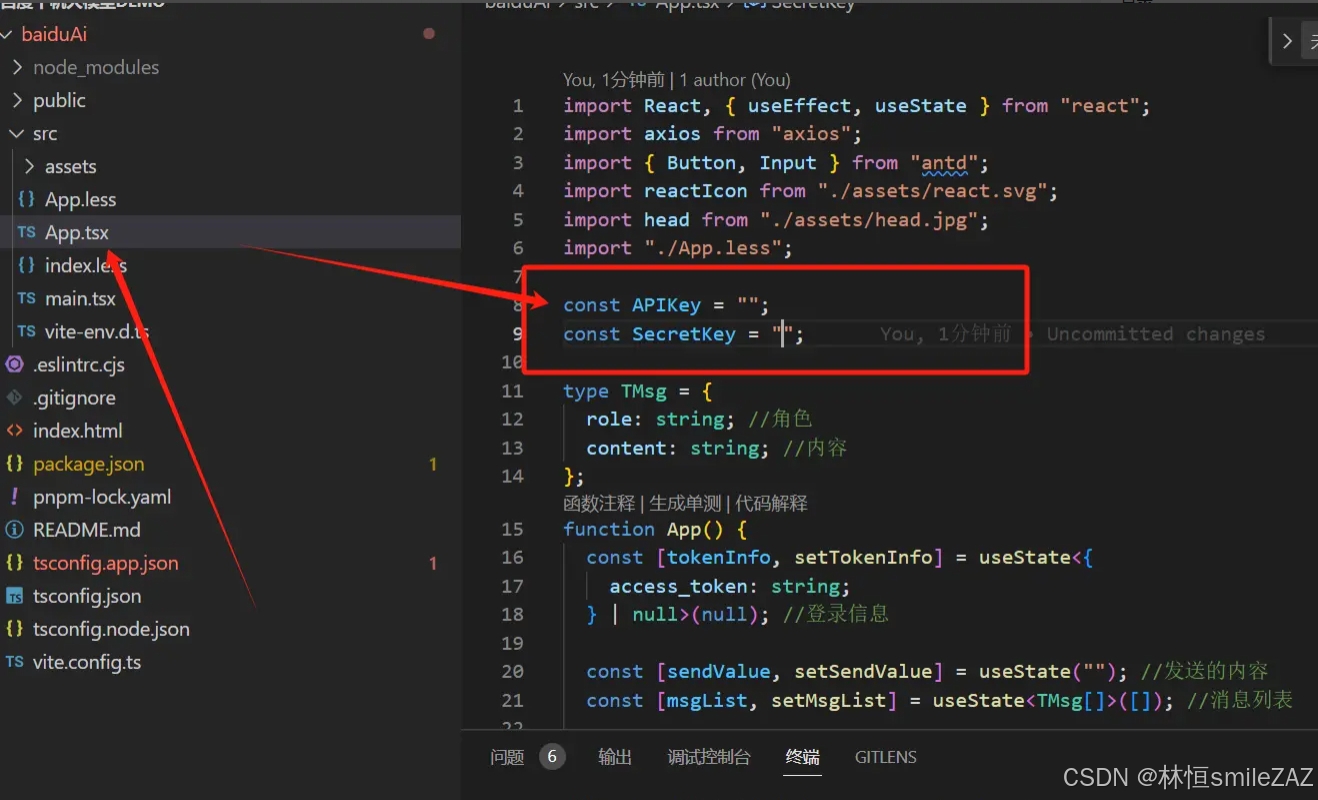Click the inline blame 'Uncommitted changes' text

coord(1155,334)
